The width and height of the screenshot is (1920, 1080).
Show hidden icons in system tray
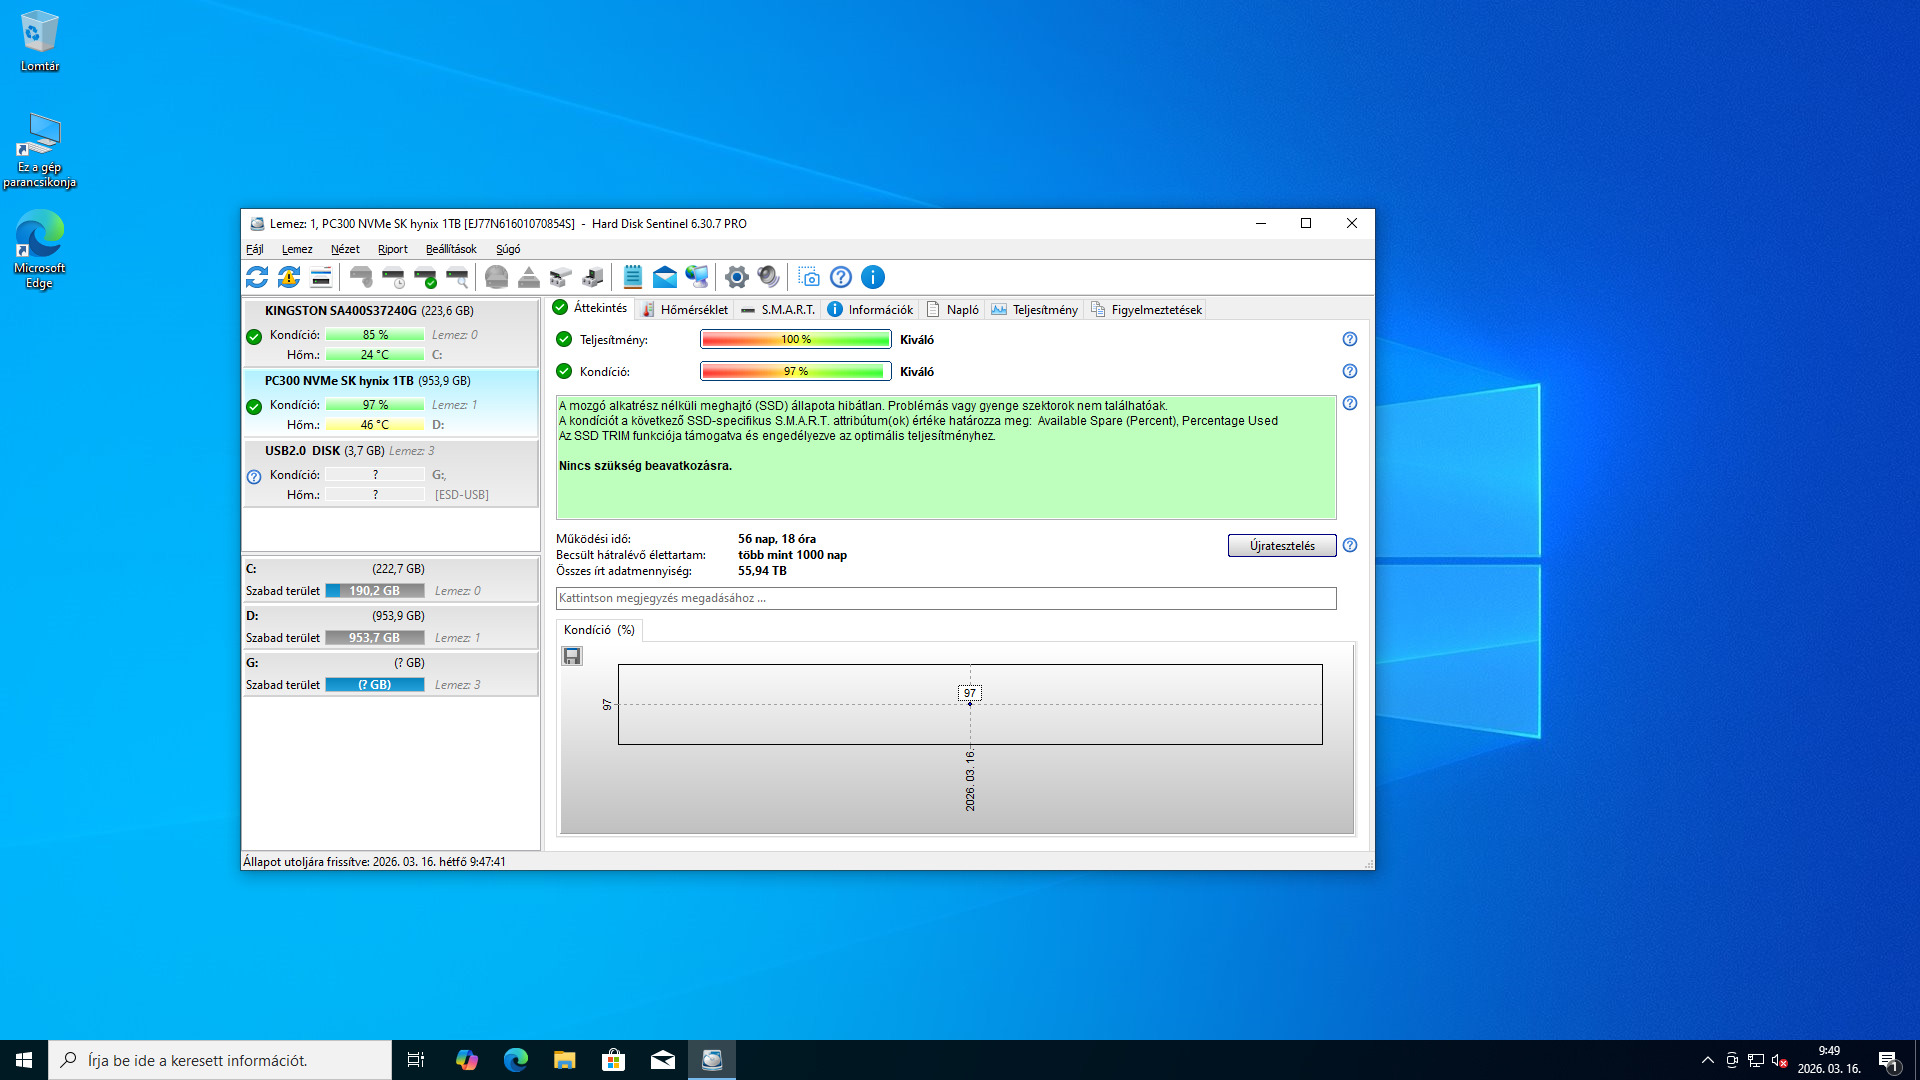click(x=1707, y=1060)
